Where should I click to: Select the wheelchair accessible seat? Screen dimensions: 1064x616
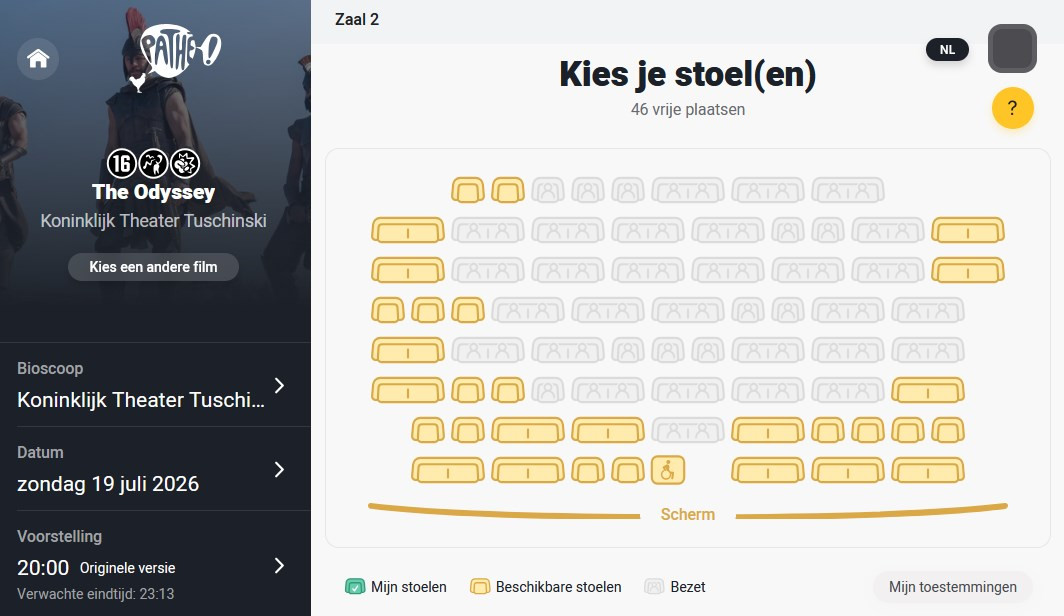668,470
